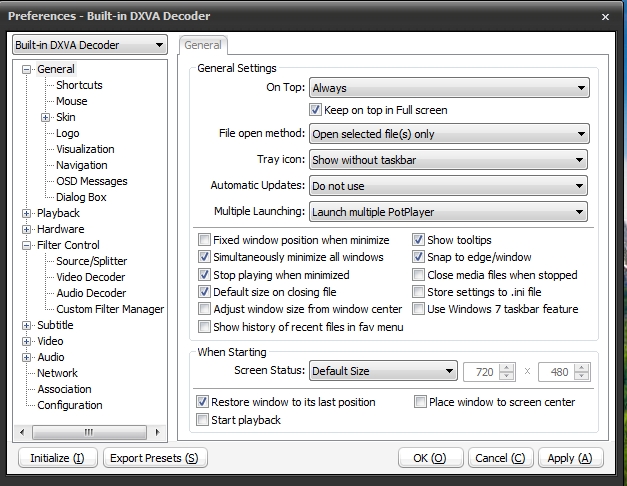Click the 720 width input field
627x486 pixels.
point(481,372)
